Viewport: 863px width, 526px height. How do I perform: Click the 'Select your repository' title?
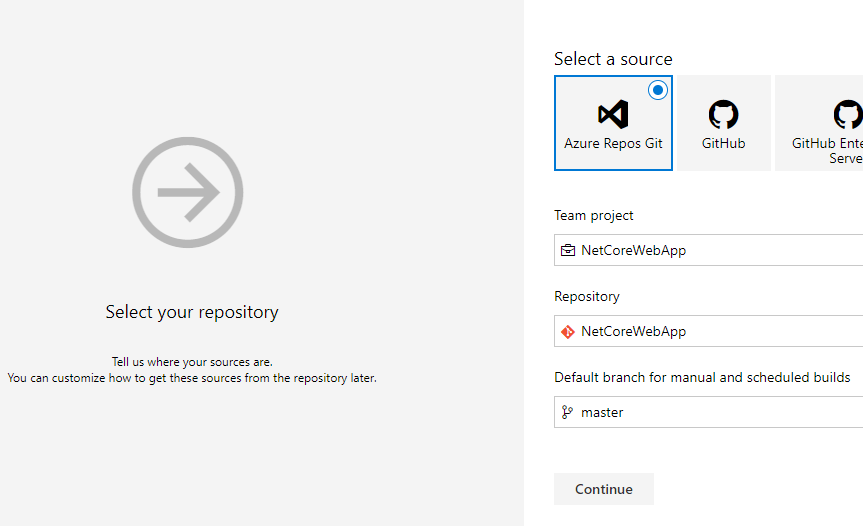point(192,312)
